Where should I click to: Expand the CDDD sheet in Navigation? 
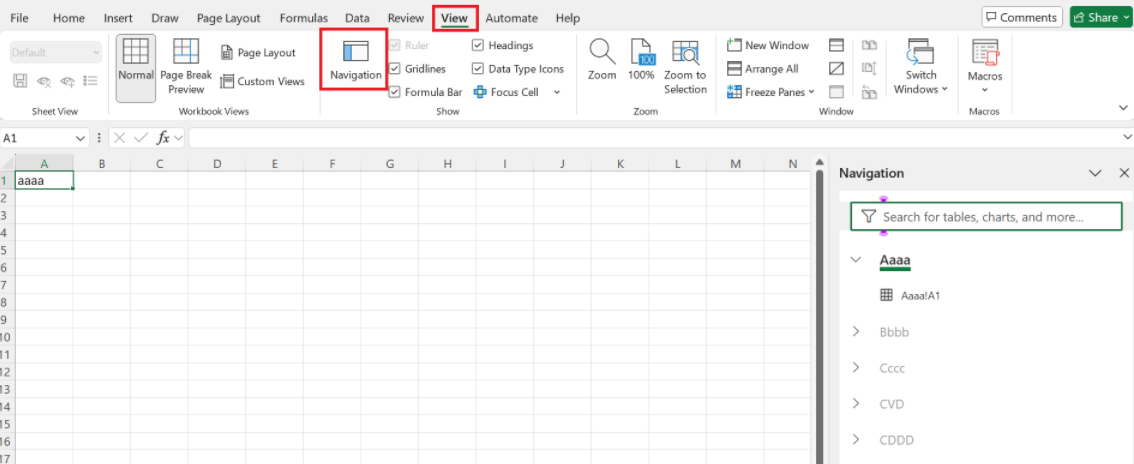tap(856, 439)
